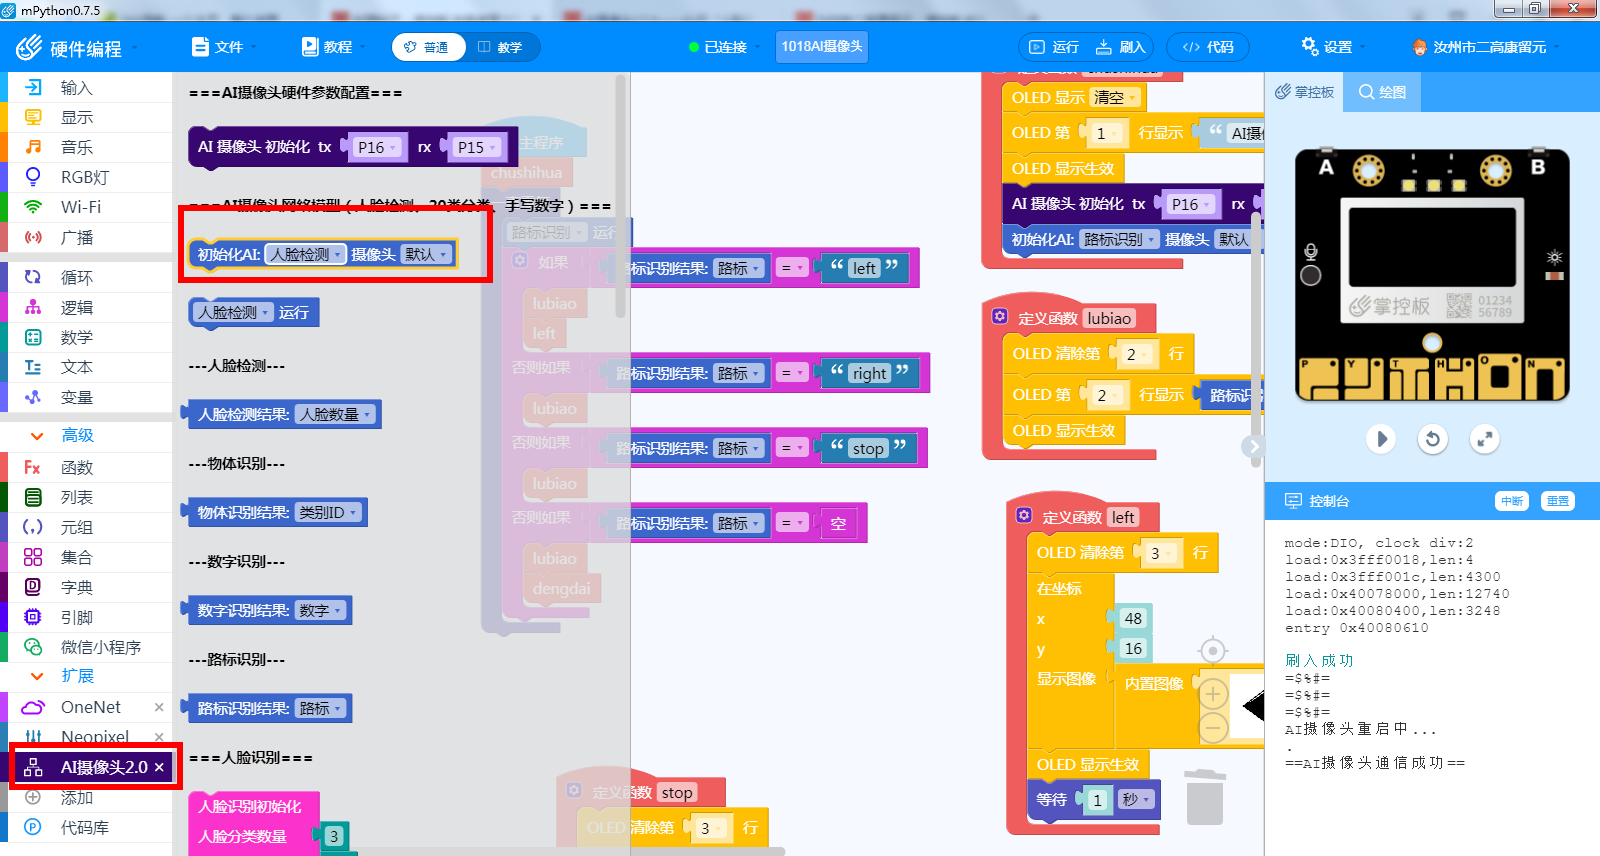Select the AI摄像头2.0 extension
This screenshot has width=1600, height=856.
[x=90, y=767]
